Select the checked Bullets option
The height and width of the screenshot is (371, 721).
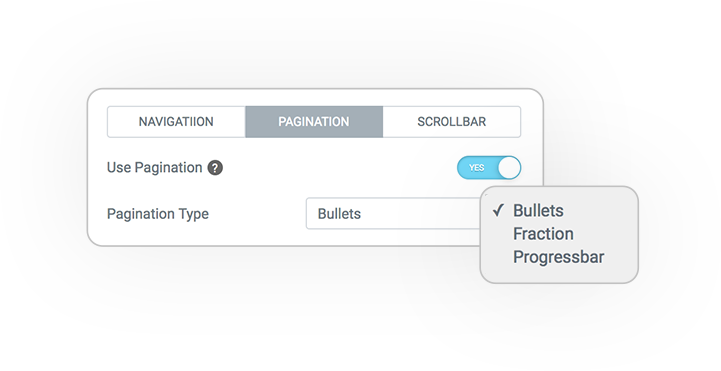coord(538,211)
